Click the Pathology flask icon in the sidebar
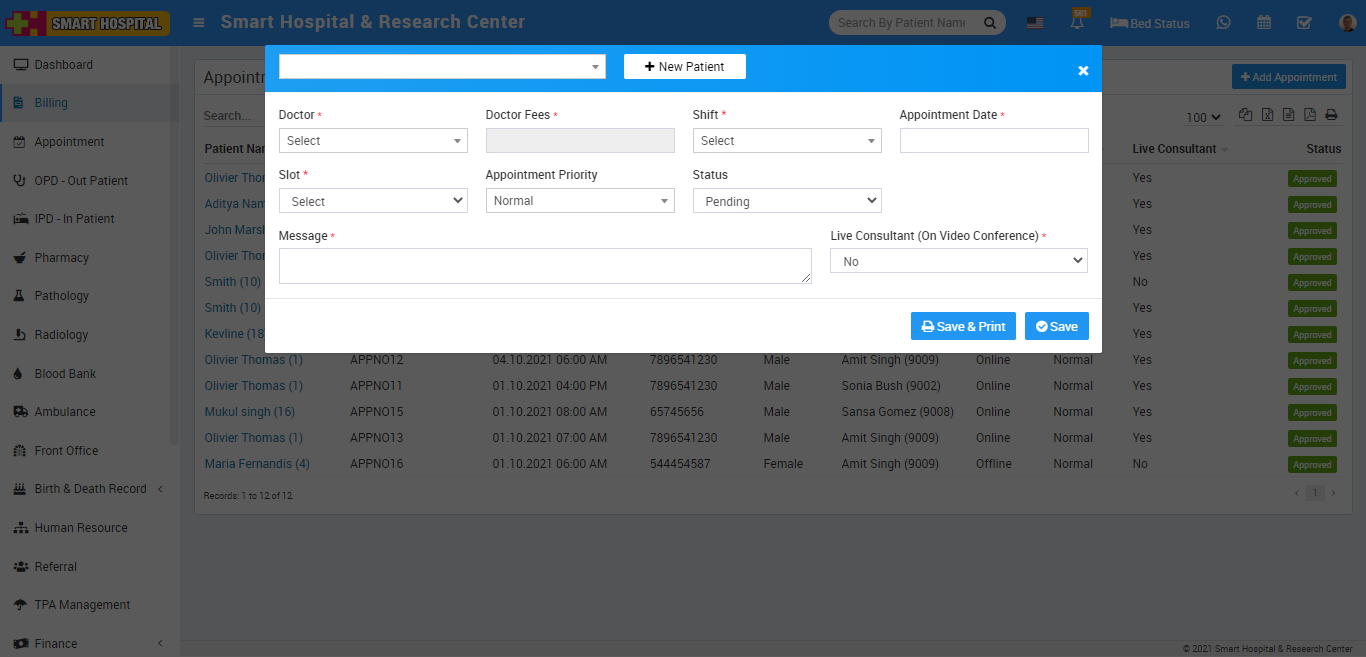Image resolution: width=1366 pixels, height=657 pixels. click(x=20, y=296)
